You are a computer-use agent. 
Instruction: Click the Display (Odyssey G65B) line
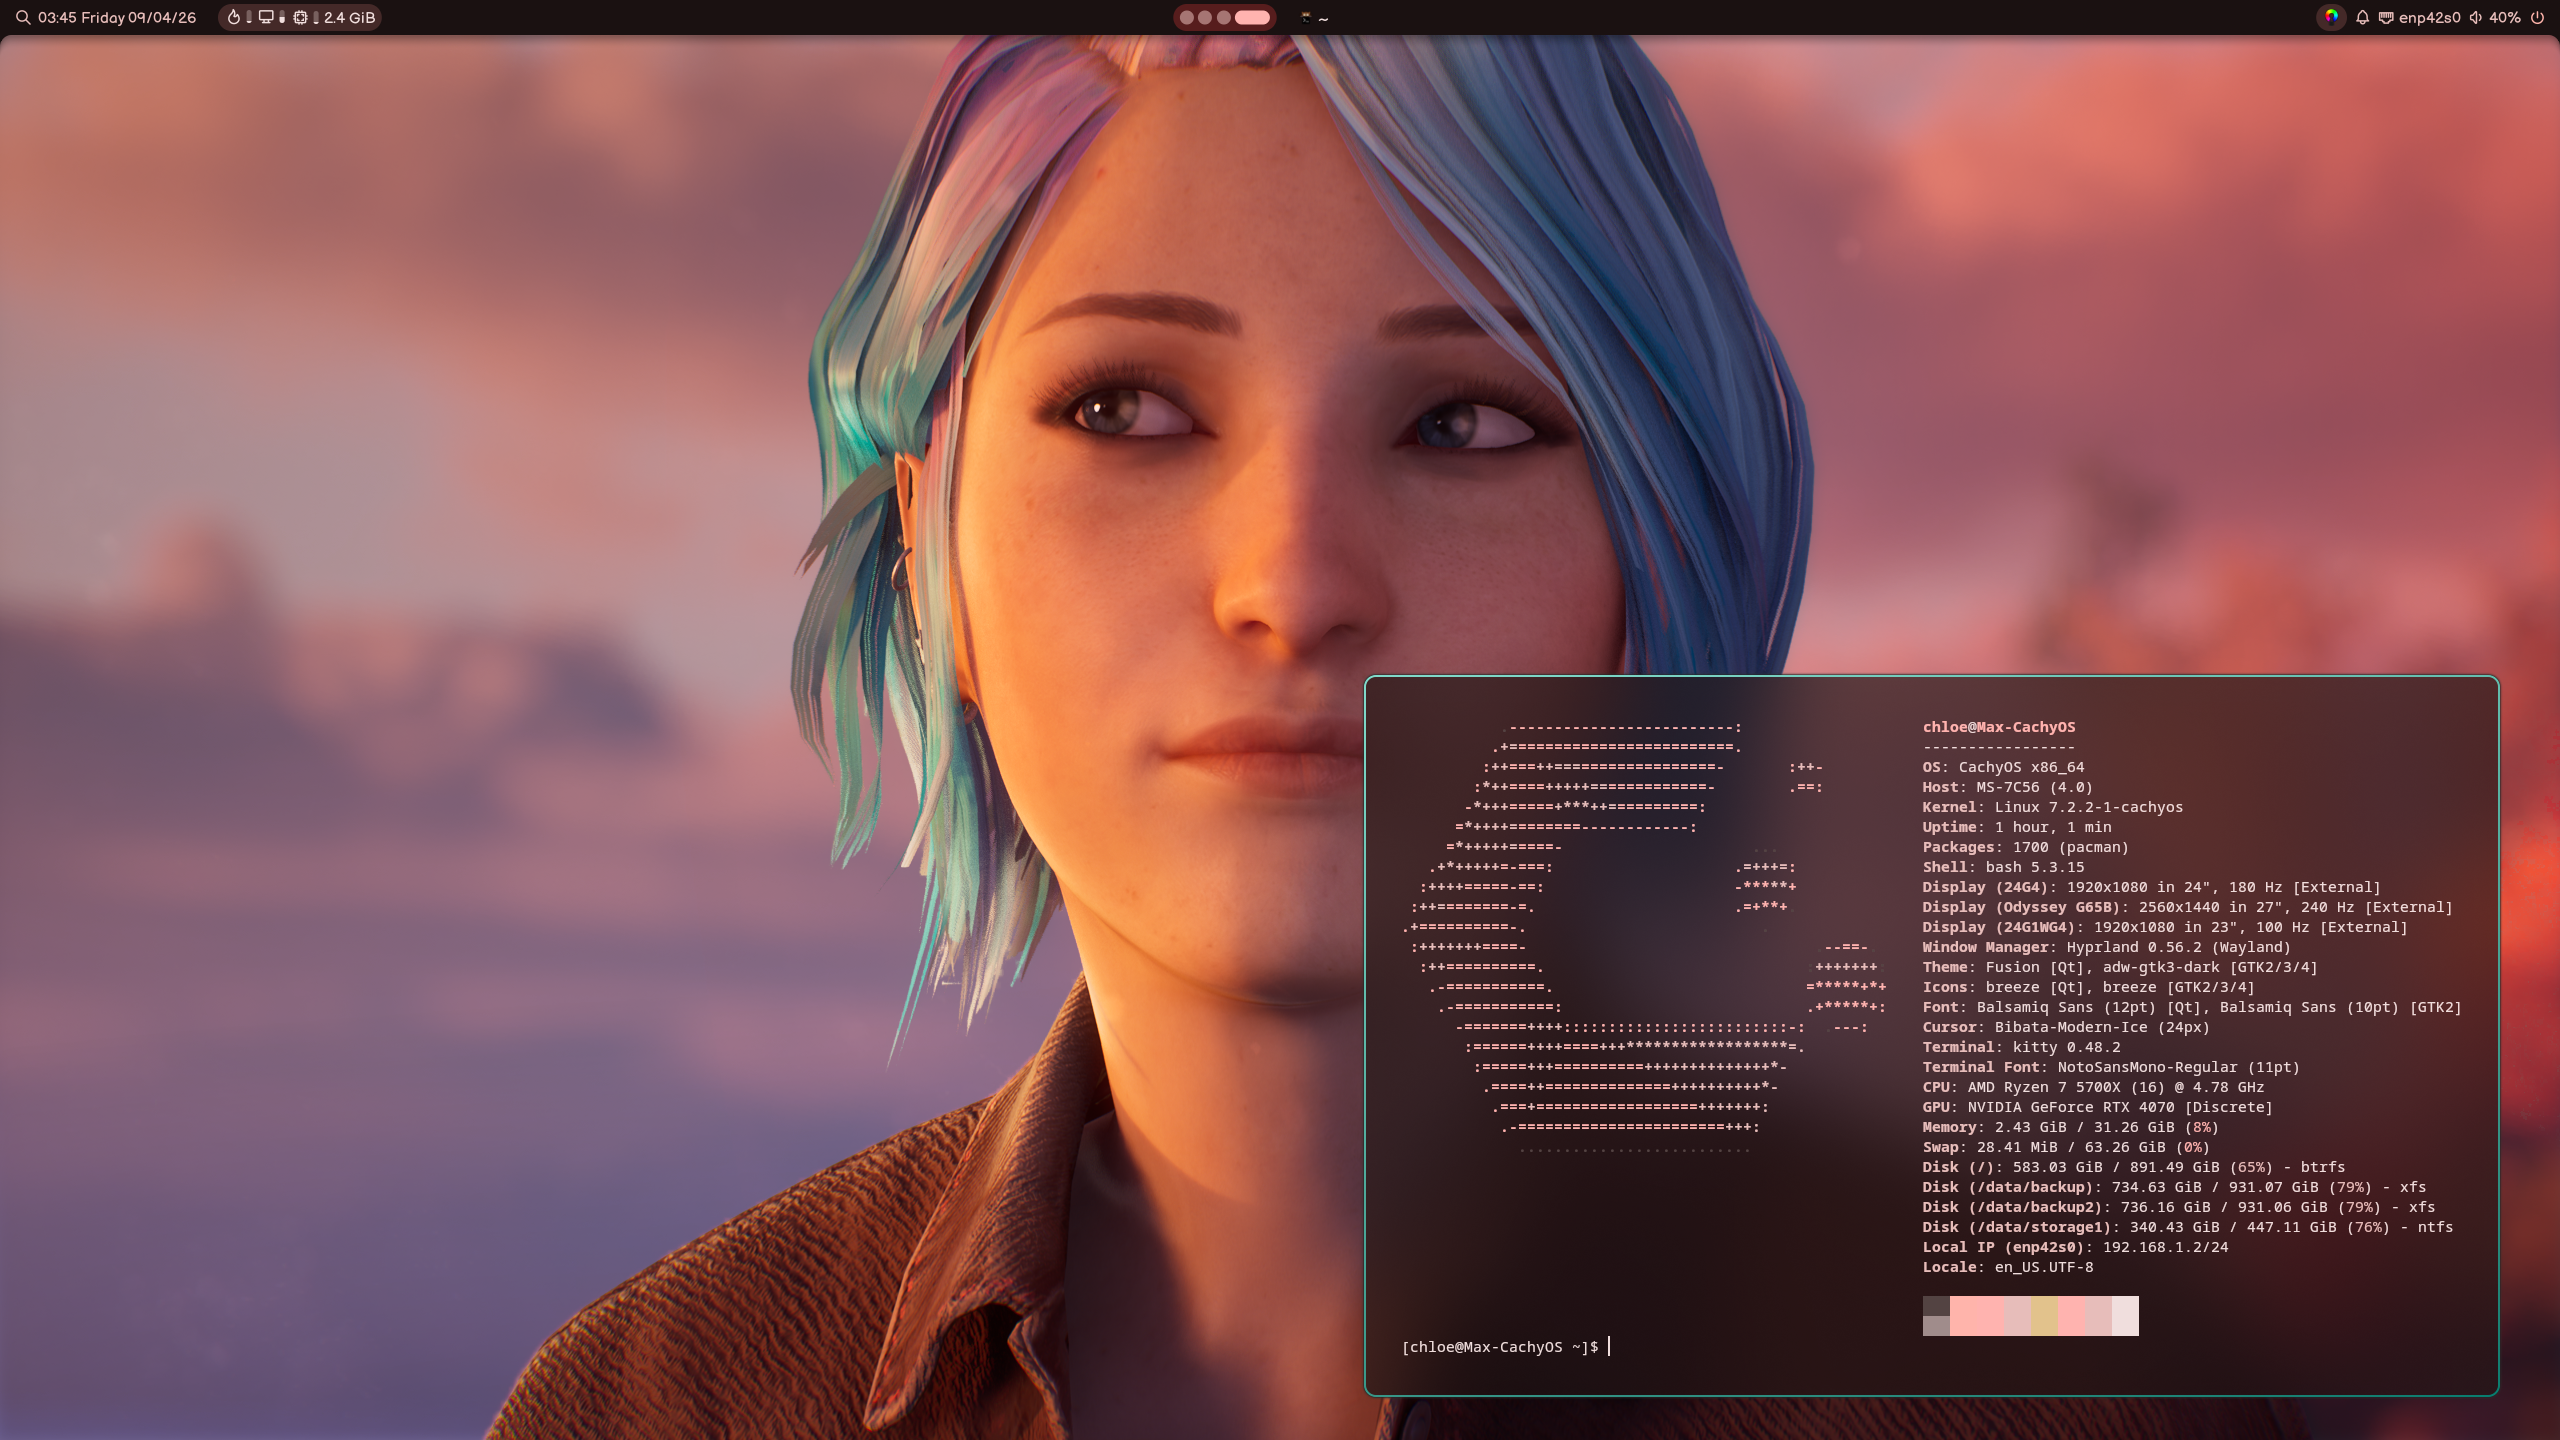(2187, 907)
